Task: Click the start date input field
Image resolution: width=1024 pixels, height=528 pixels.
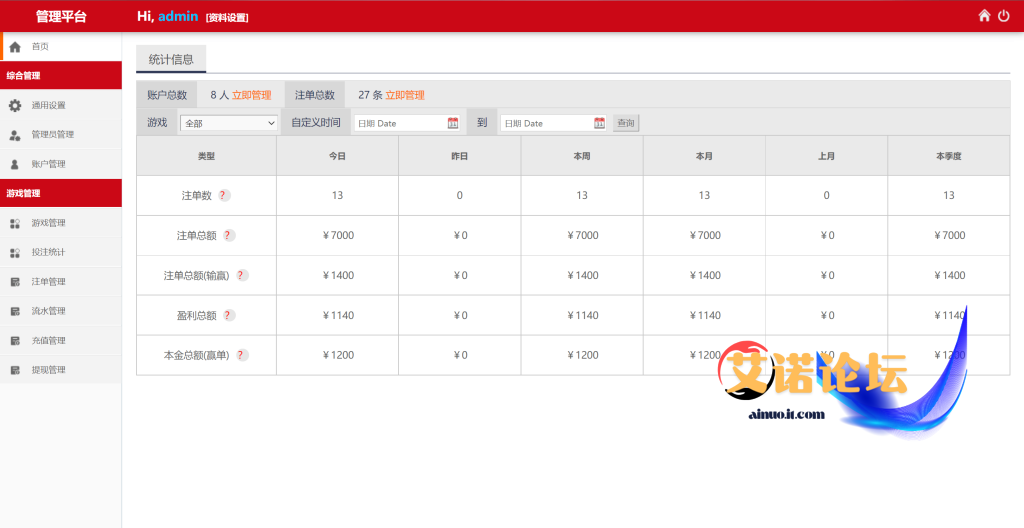Action: click(x=399, y=123)
